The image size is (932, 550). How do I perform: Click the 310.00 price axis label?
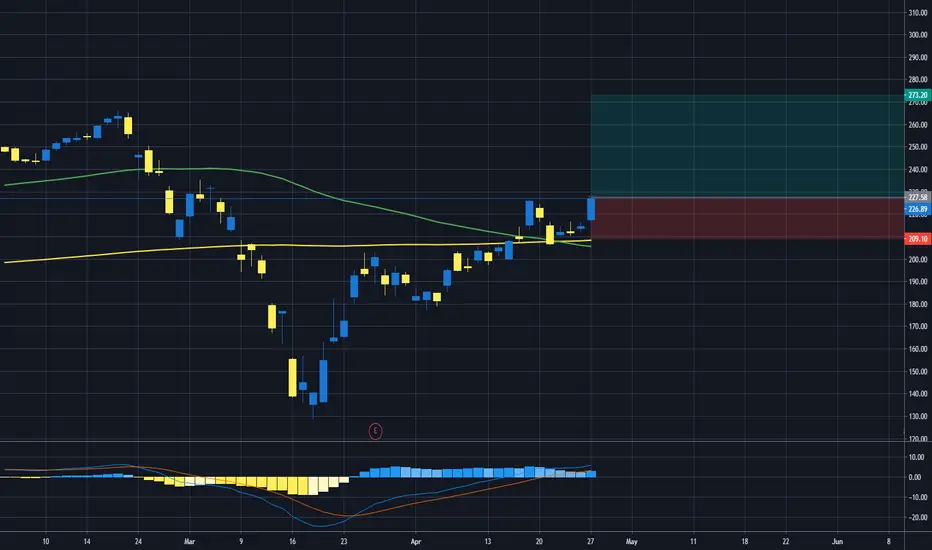pyautogui.click(x=918, y=12)
